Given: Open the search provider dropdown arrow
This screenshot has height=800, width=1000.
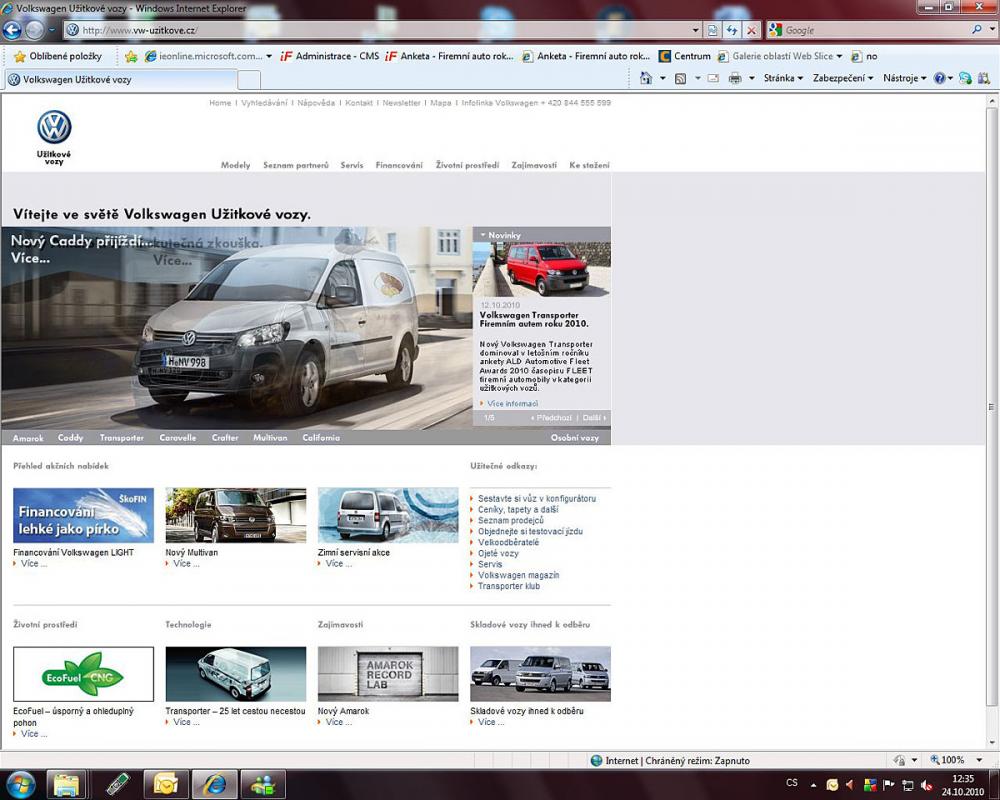Looking at the screenshot, I should [x=992, y=30].
